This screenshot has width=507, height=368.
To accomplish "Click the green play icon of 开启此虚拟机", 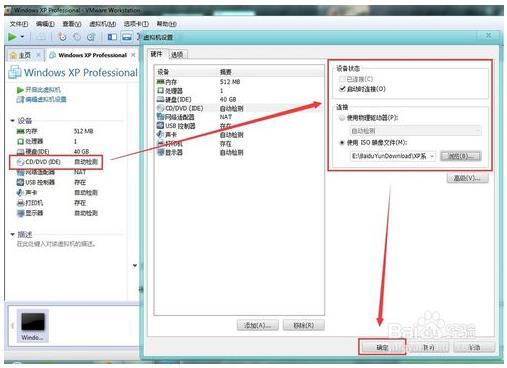I will 20,90.
